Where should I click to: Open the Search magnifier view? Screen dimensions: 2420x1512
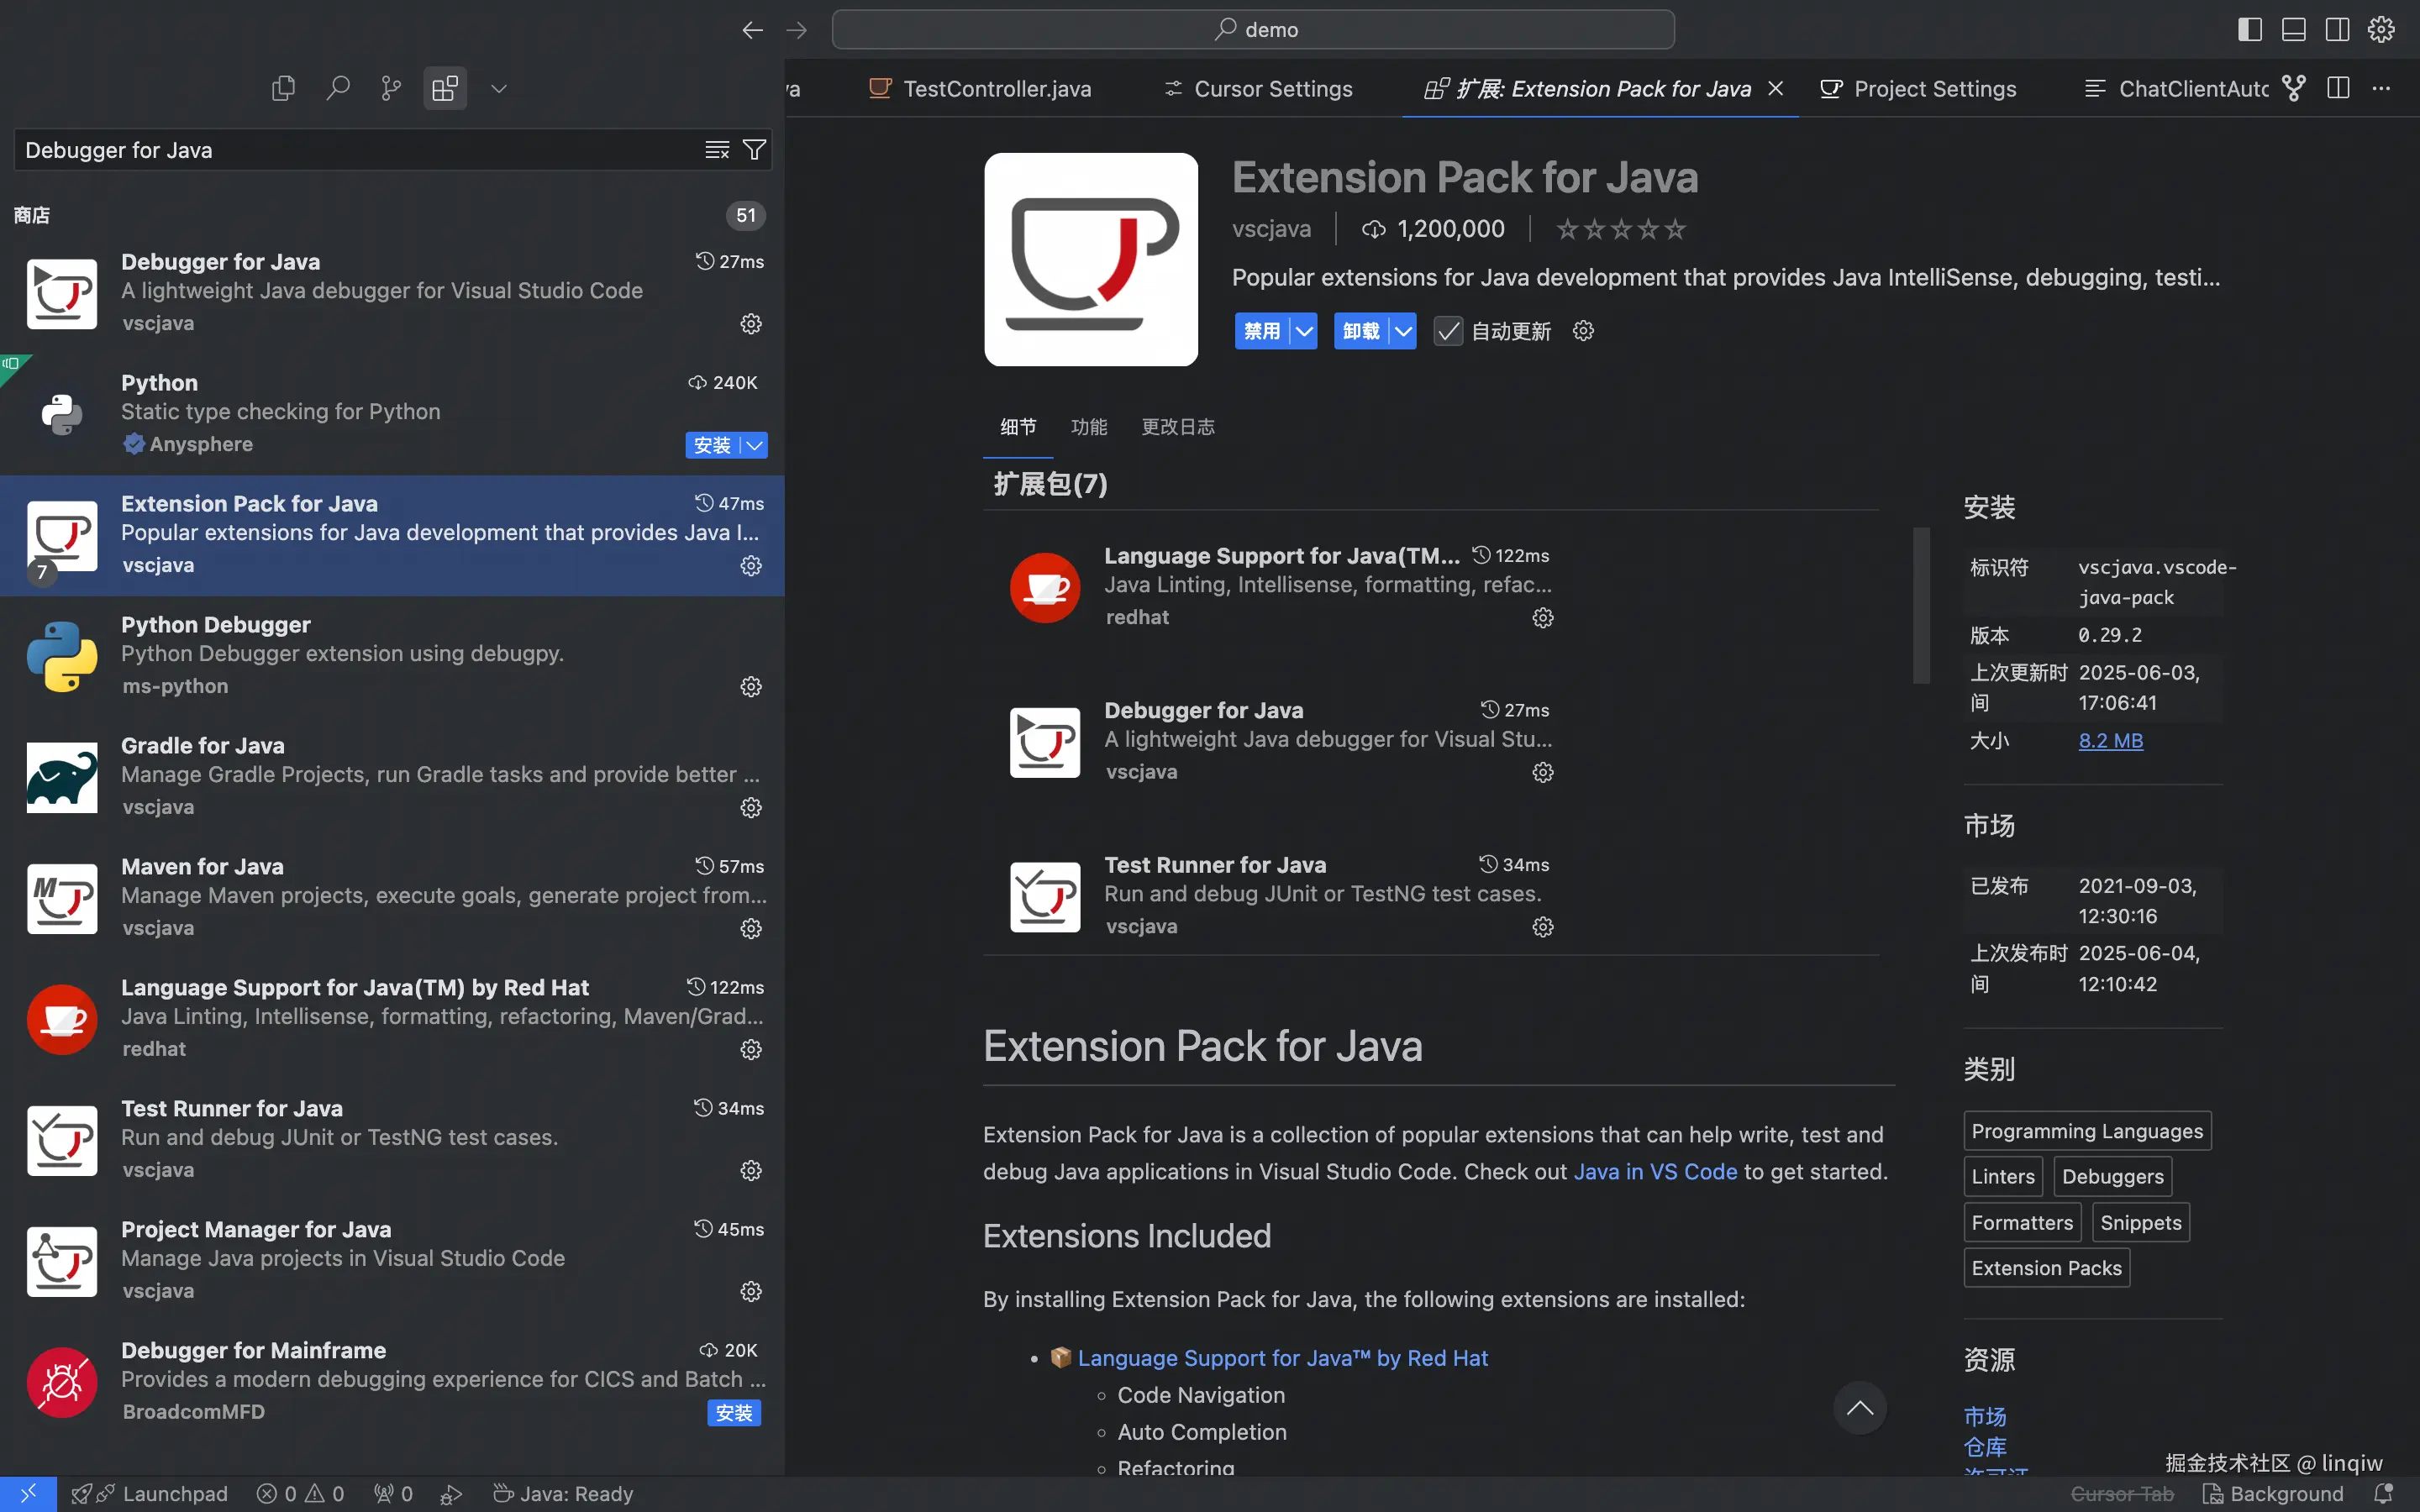338,88
